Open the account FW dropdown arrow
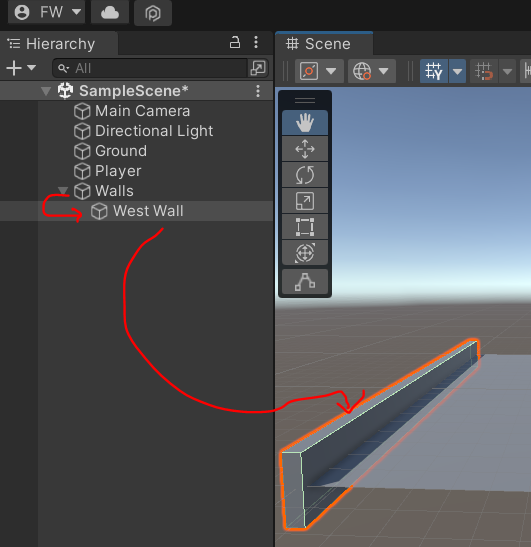This screenshot has width=531, height=547. pos(76,12)
